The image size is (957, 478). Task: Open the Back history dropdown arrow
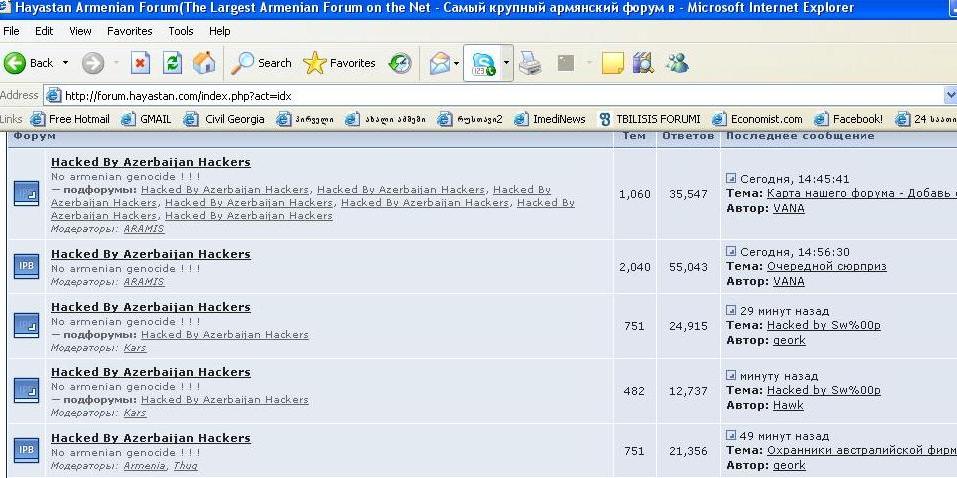[x=65, y=63]
